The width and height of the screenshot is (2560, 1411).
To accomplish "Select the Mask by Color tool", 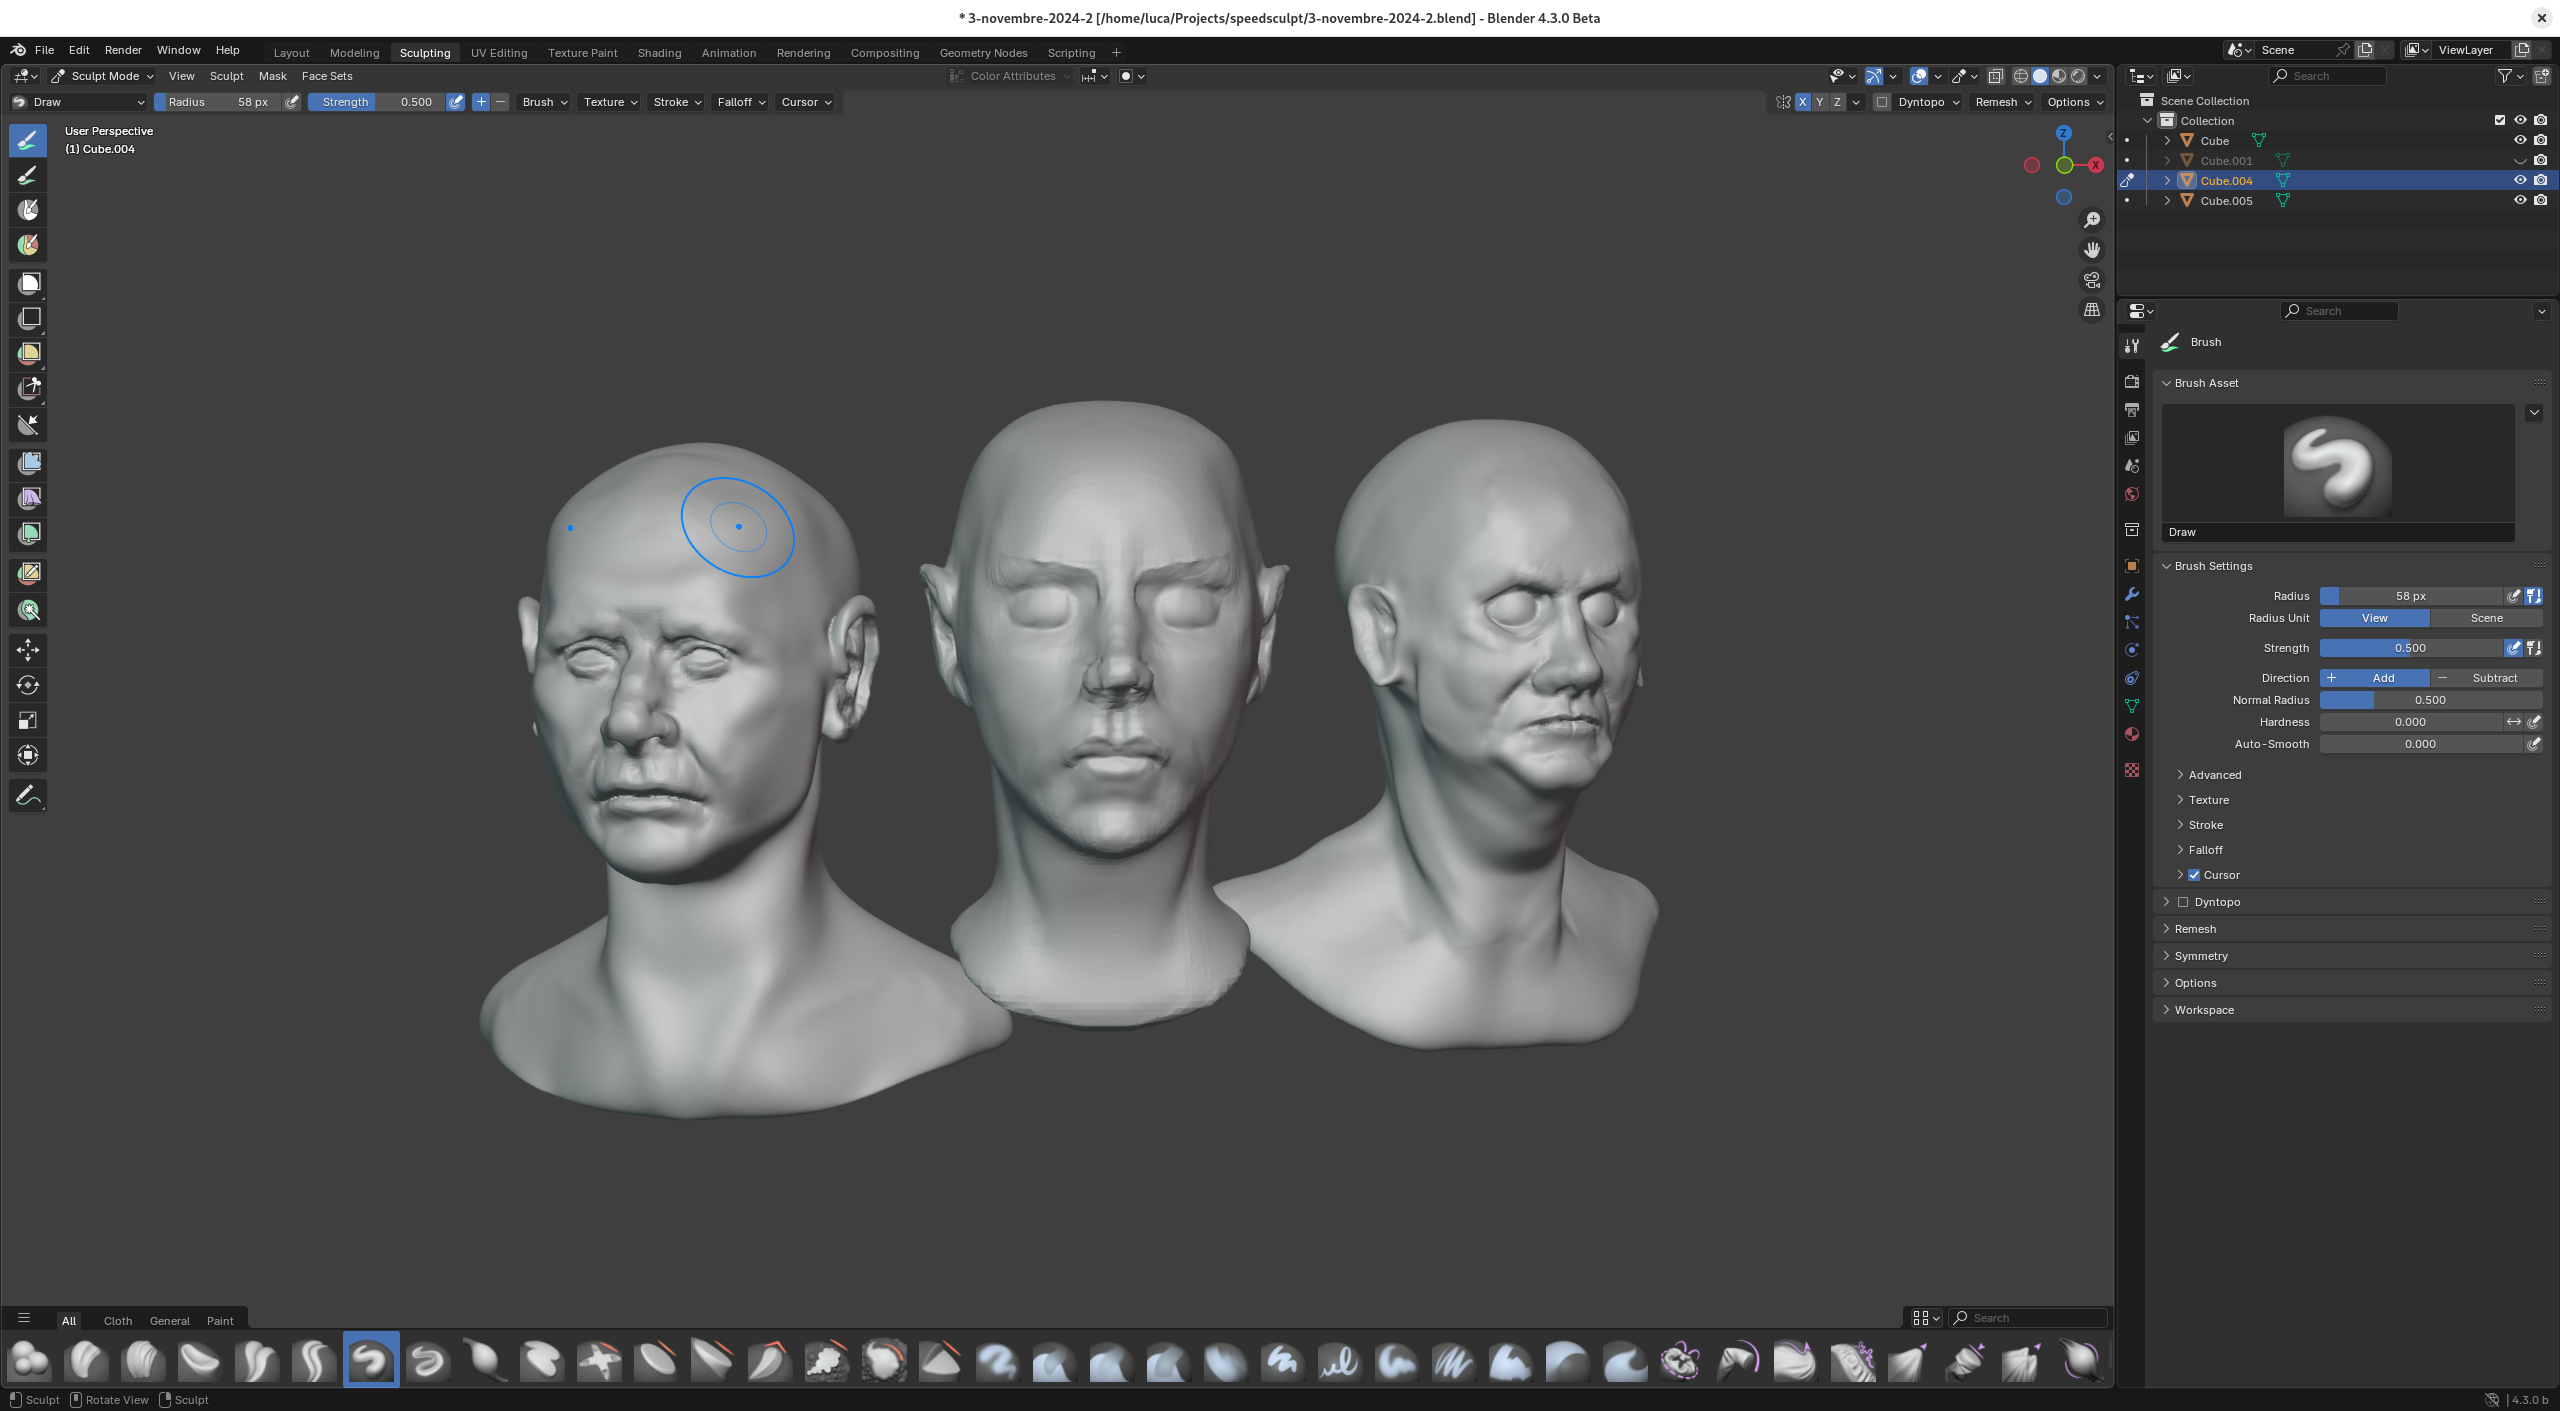I will pos(28,610).
